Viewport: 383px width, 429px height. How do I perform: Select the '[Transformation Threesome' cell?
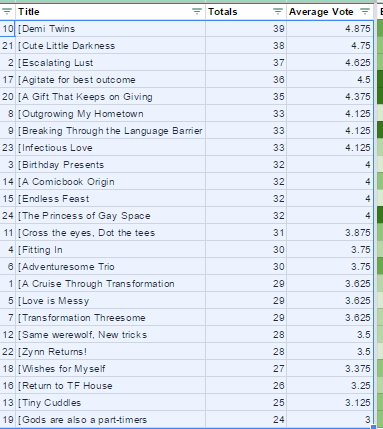tap(111, 318)
